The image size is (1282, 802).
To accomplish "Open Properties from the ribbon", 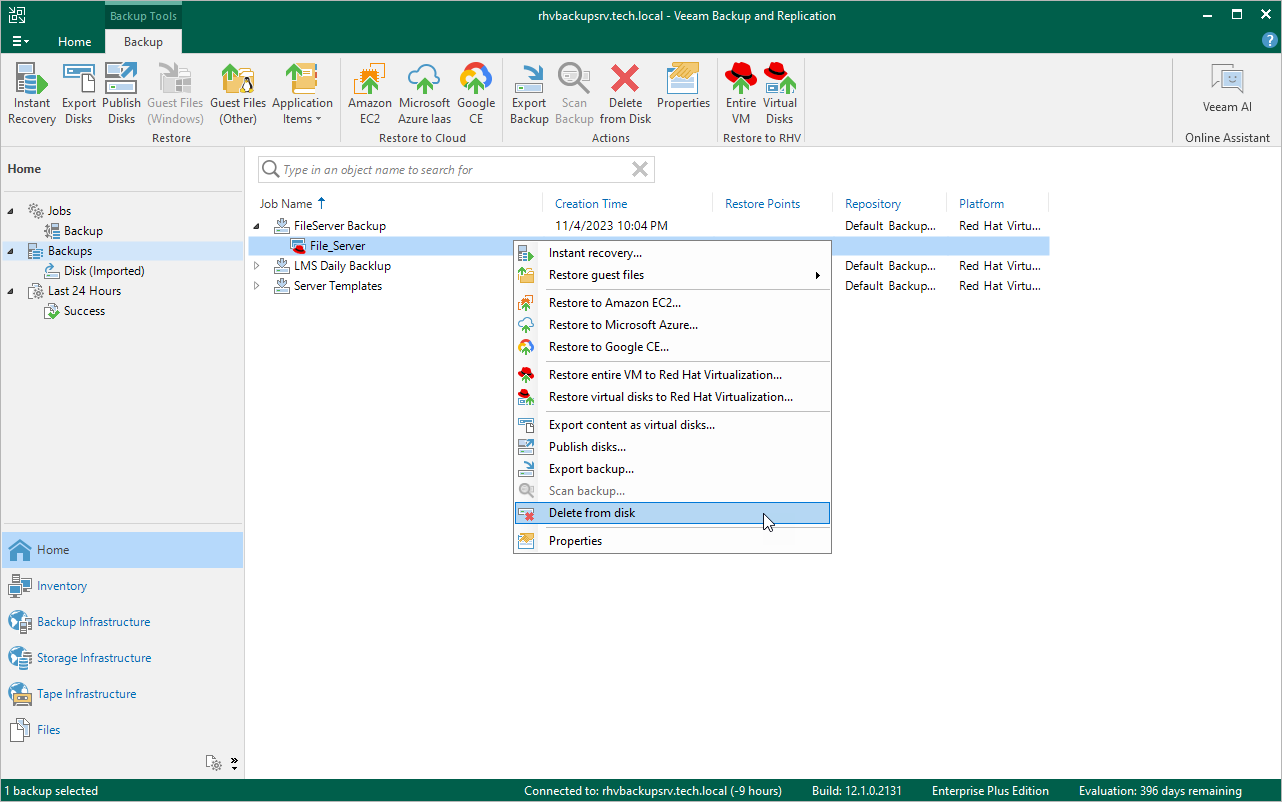I will click(683, 86).
